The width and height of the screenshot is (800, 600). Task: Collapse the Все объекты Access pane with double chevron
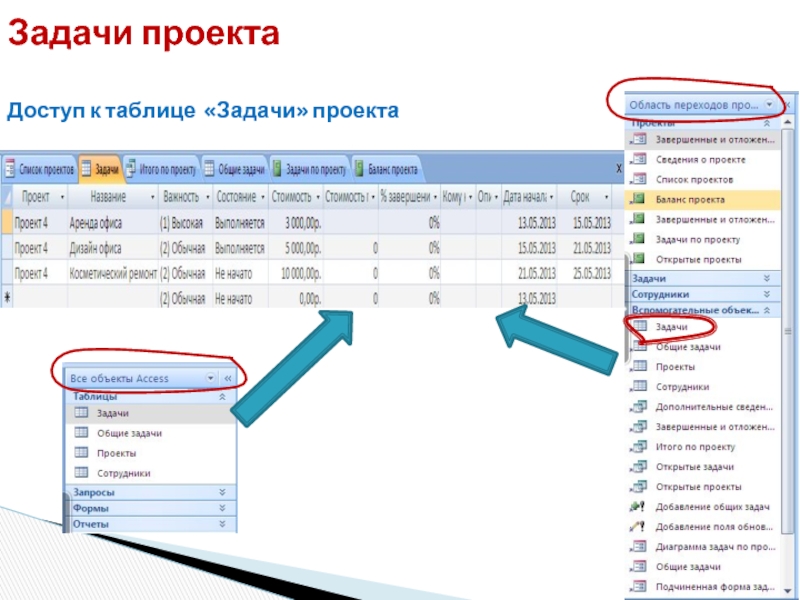click(227, 378)
